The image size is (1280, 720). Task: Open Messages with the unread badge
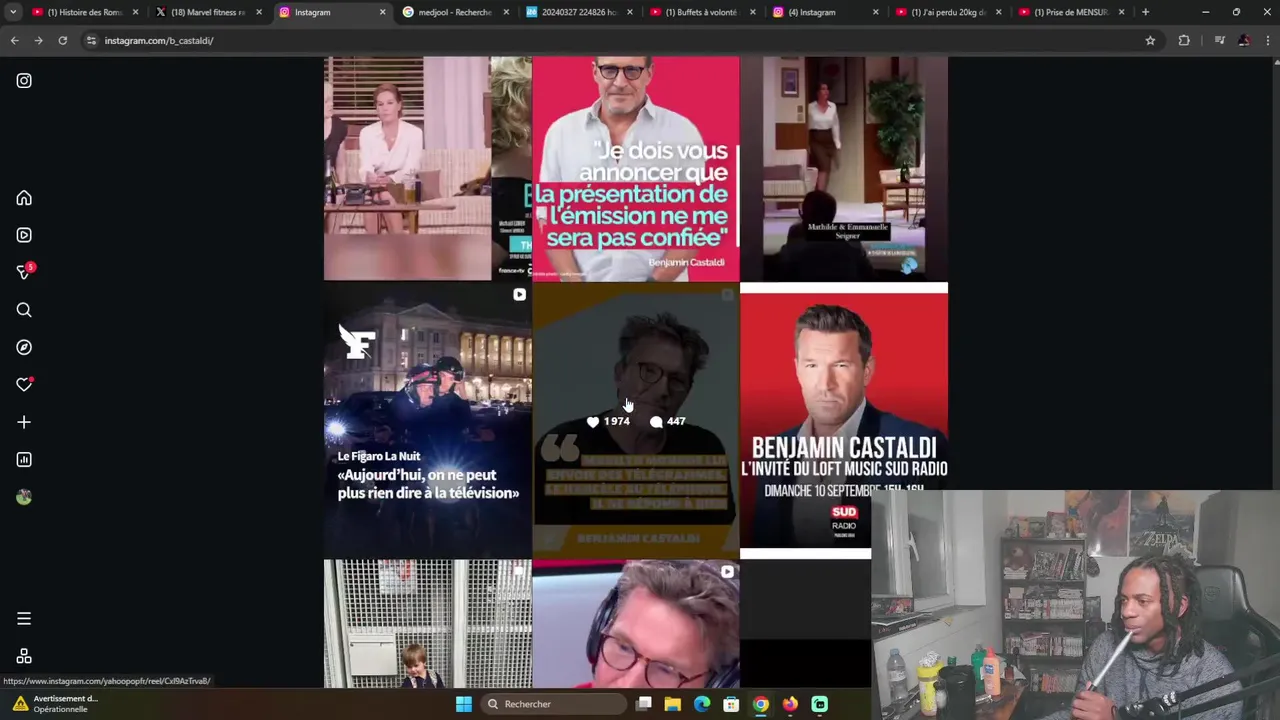click(x=24, y=272)
